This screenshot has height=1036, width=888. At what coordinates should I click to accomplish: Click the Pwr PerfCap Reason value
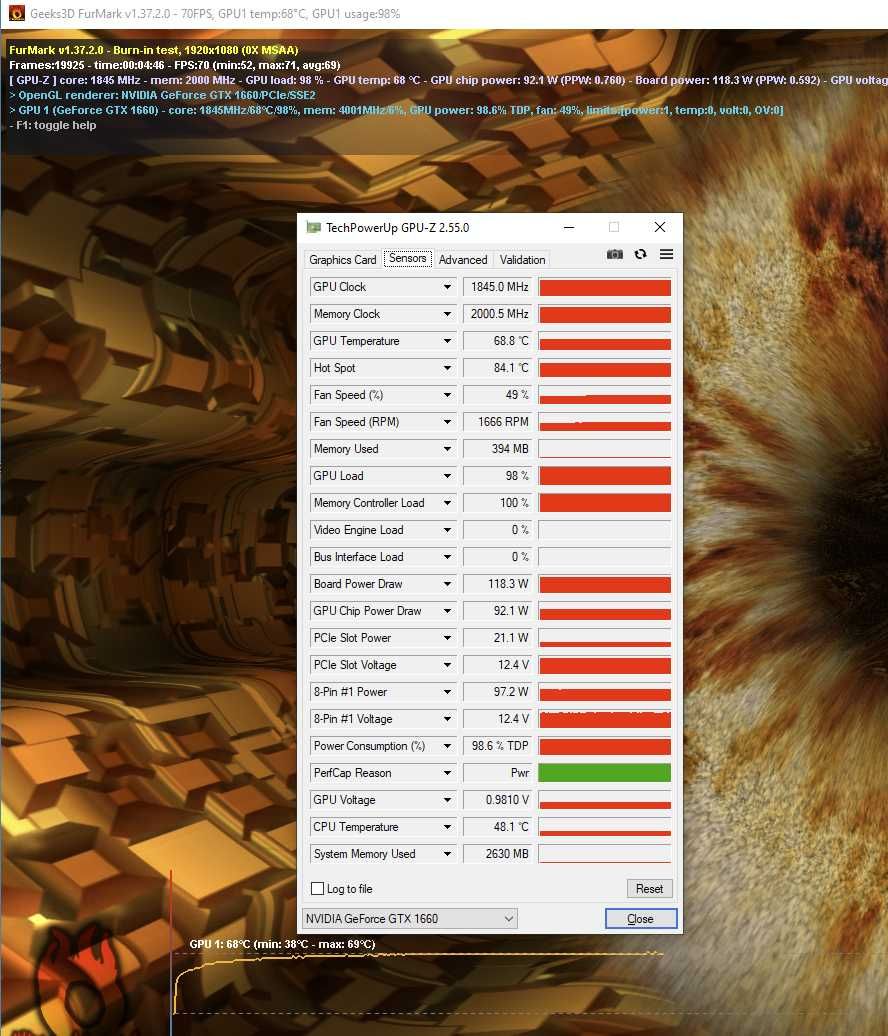point(498,773)
